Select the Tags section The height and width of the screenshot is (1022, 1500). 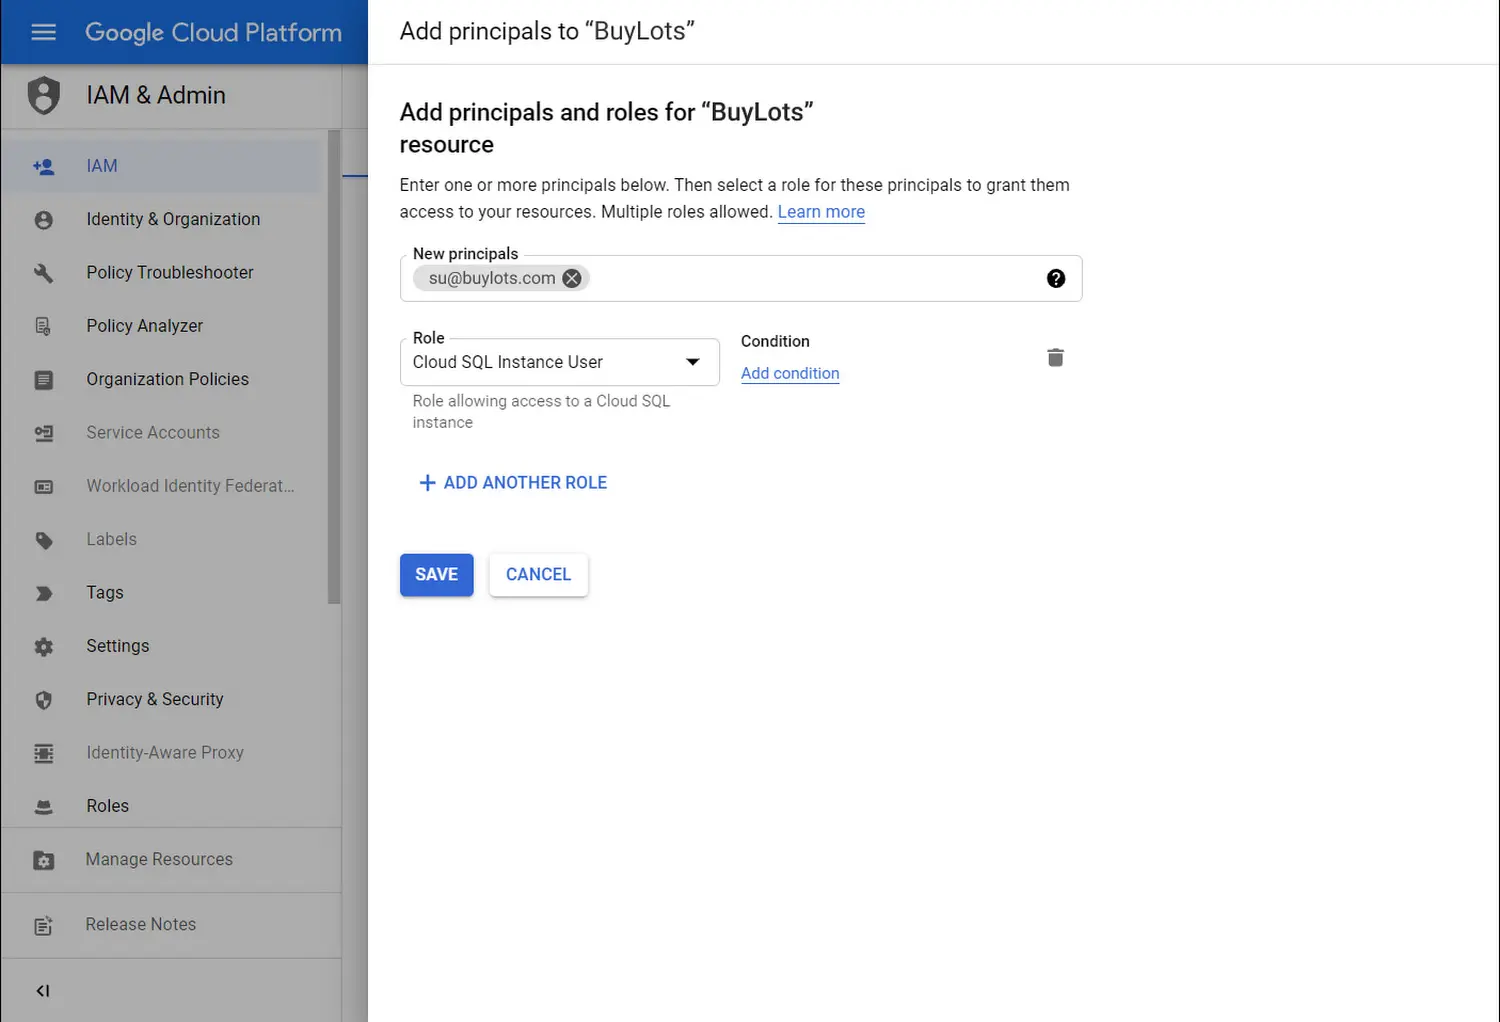pos(104,592)
